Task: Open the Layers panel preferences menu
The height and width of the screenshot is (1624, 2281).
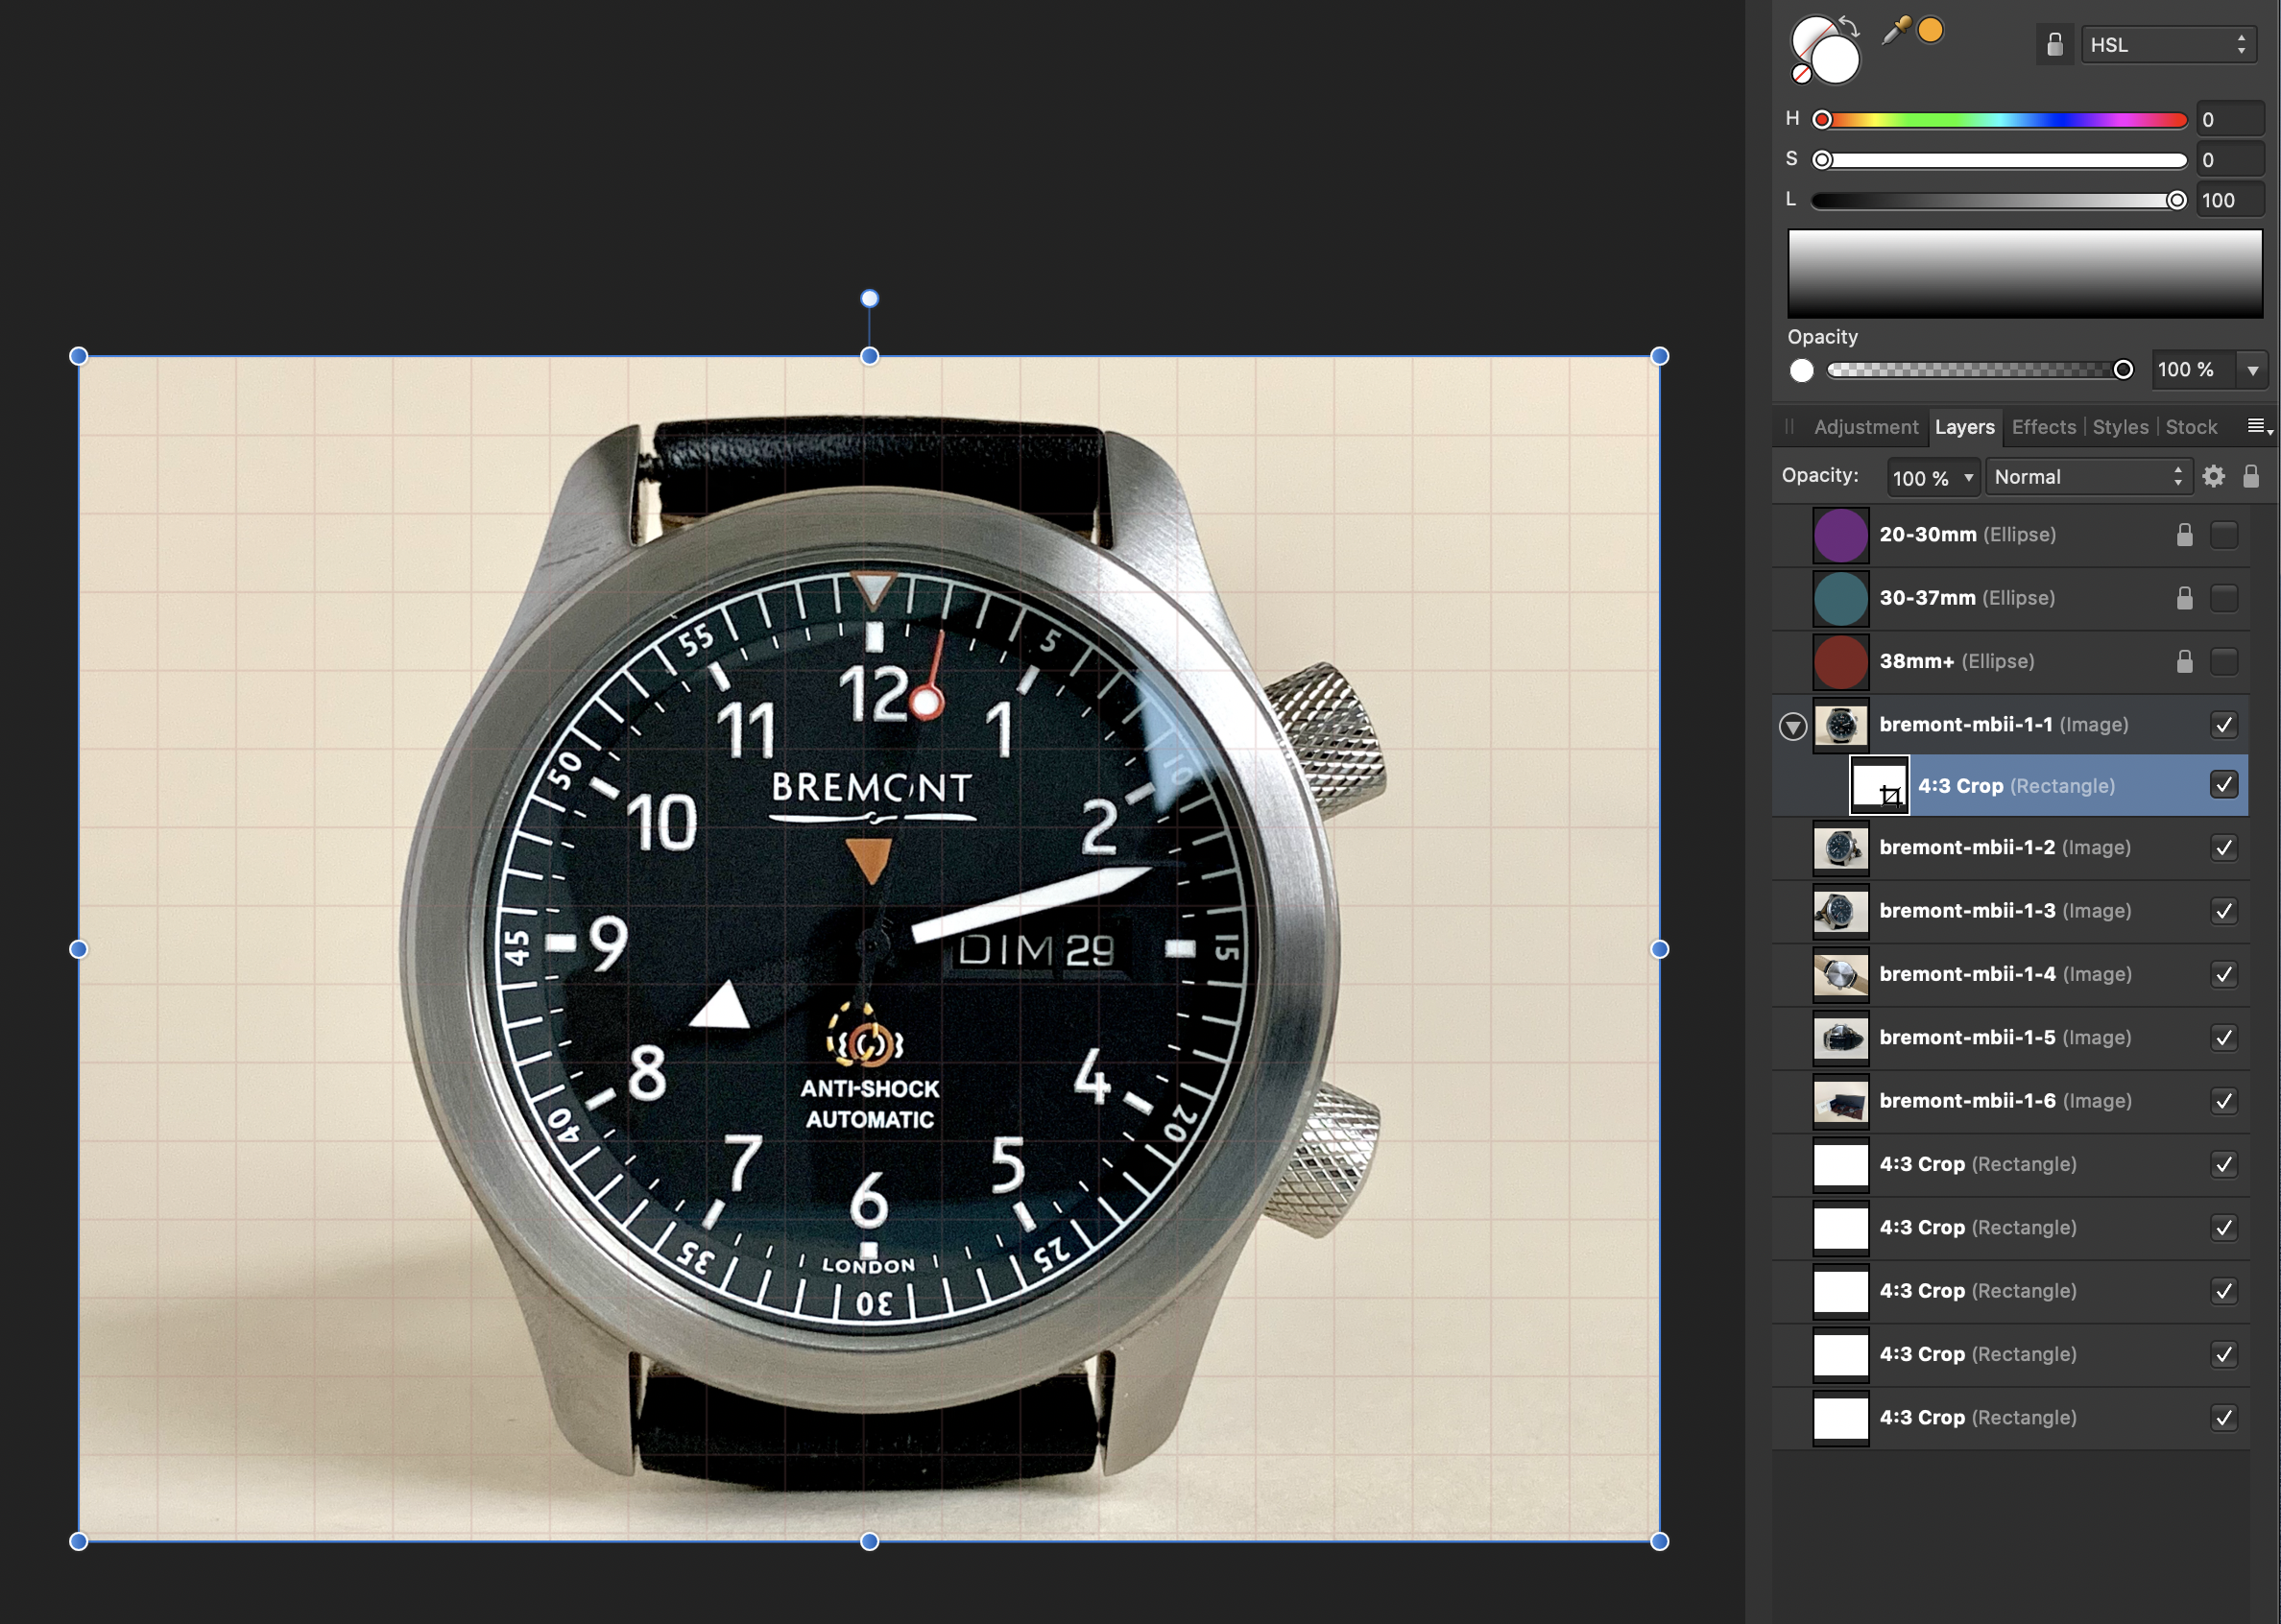Action: point(2258,427)
